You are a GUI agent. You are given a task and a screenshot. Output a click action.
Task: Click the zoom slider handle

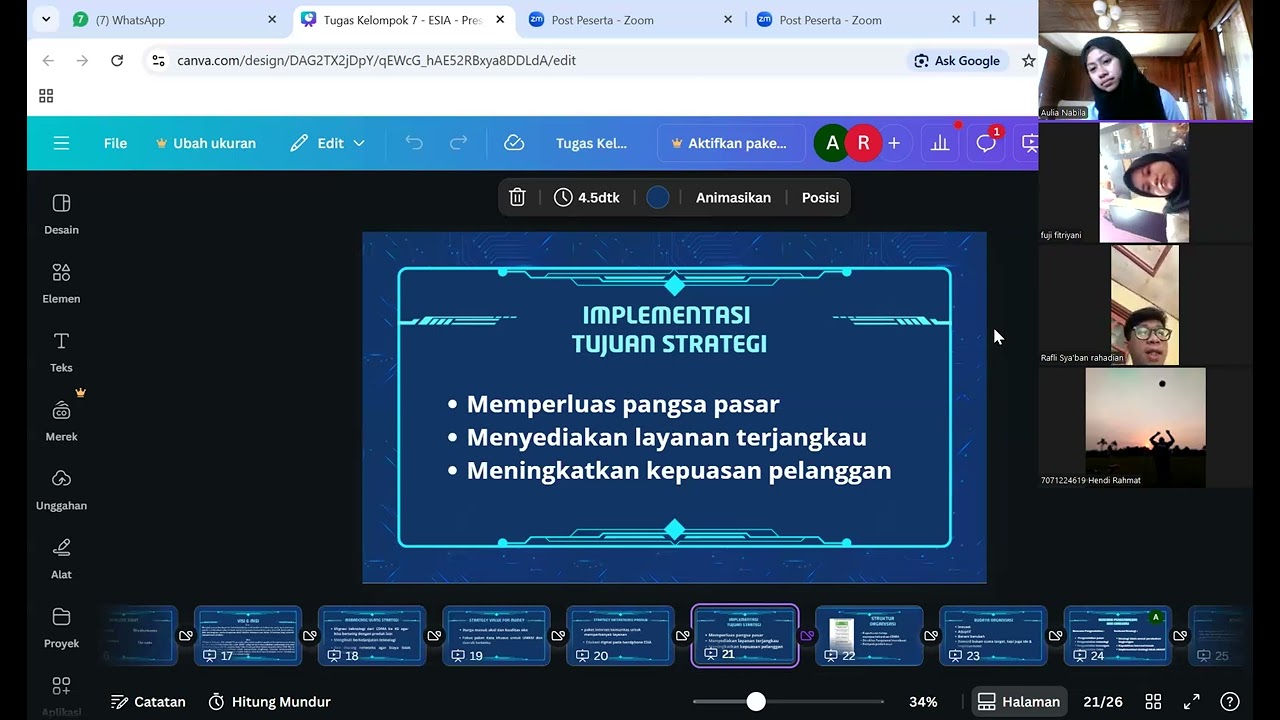pos(756,702)
